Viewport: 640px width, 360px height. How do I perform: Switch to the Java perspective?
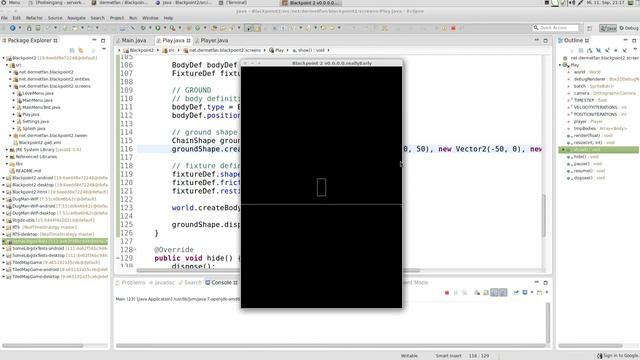tap(608, 28)
